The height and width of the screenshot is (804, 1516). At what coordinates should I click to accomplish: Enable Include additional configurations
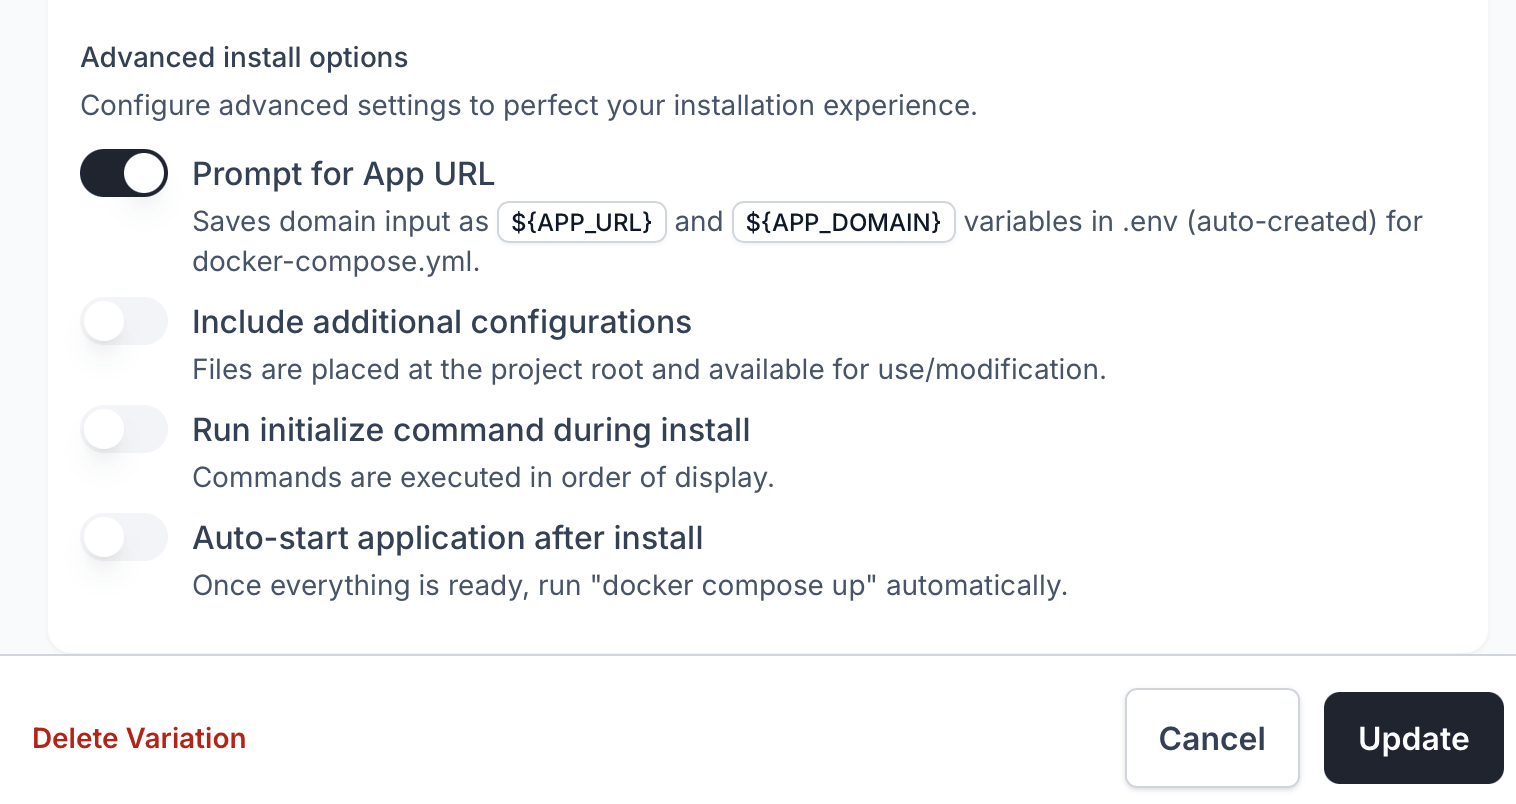coord(124,321)
